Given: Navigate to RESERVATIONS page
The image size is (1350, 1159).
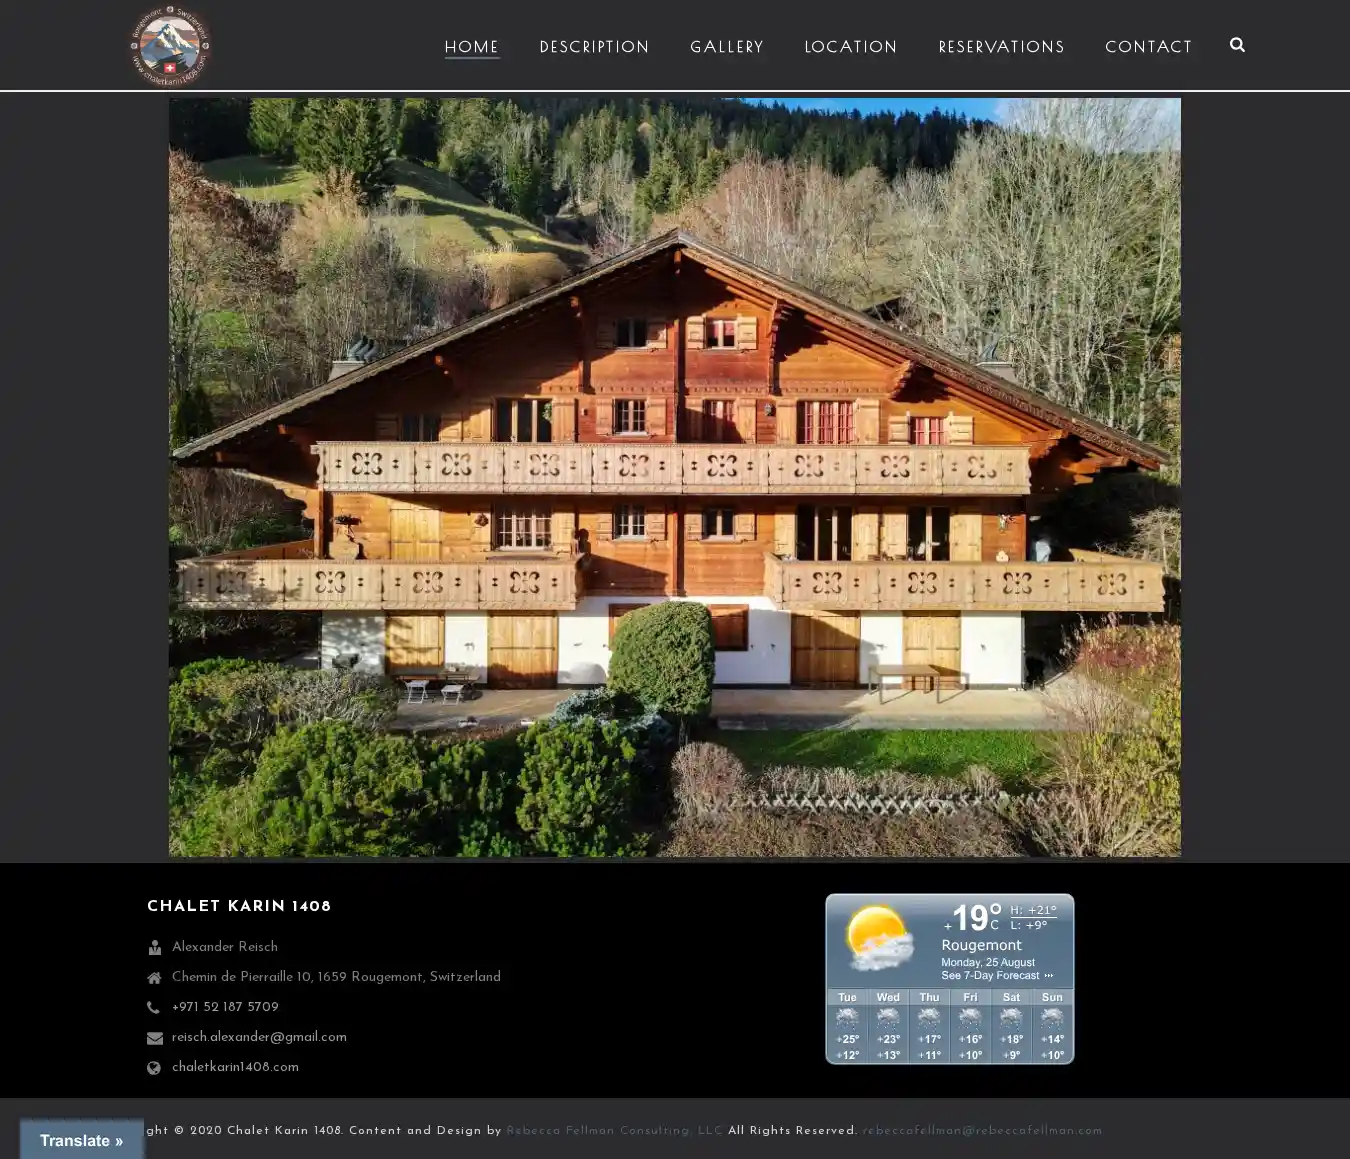Looking at the screenshot, I should coord(1001,47).
